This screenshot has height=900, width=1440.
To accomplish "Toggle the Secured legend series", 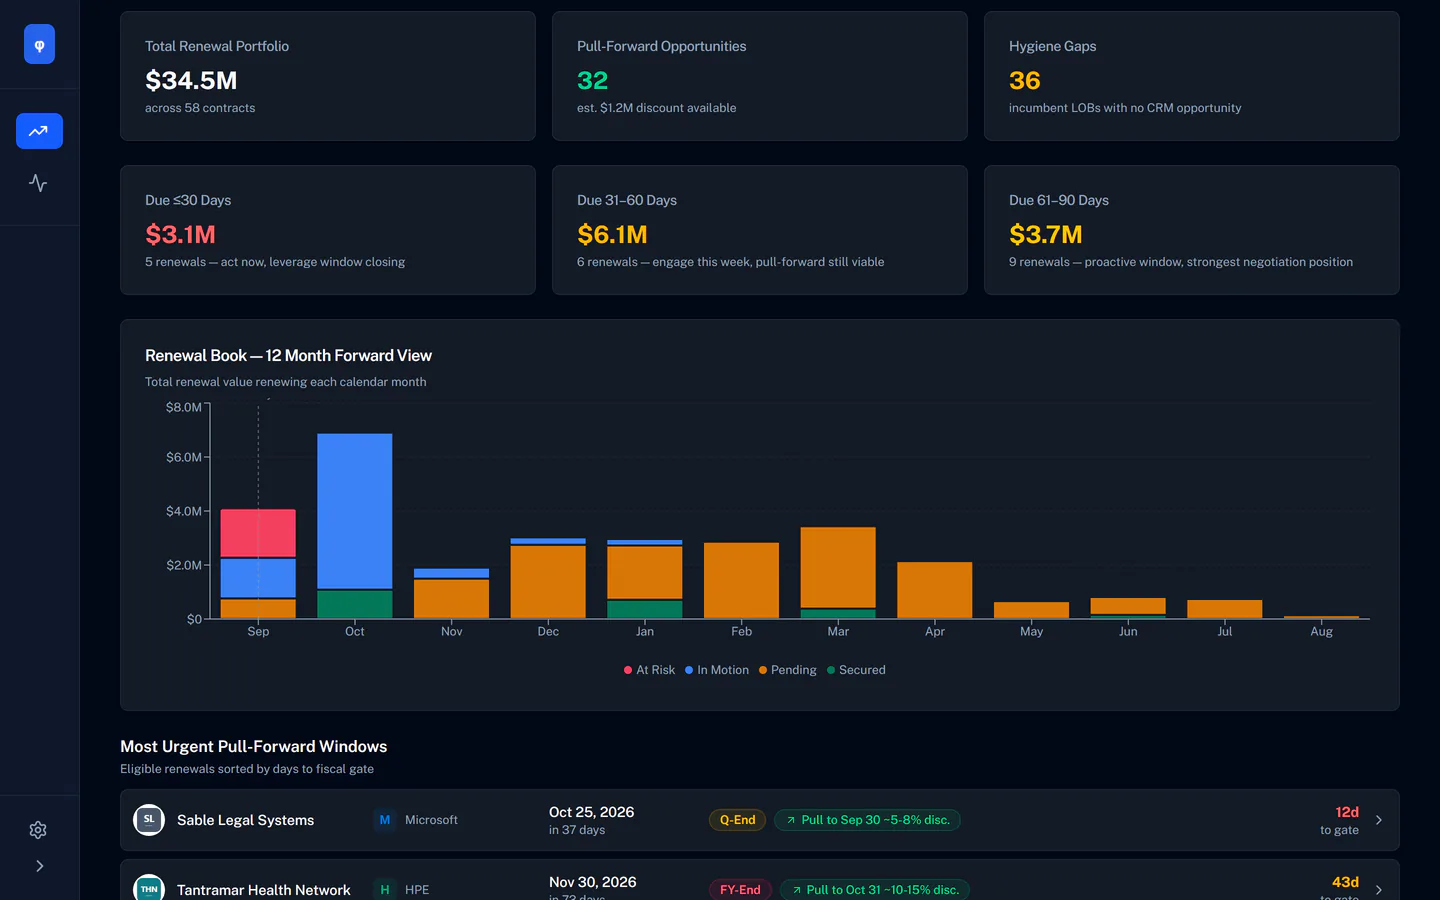I will (856, 670).
